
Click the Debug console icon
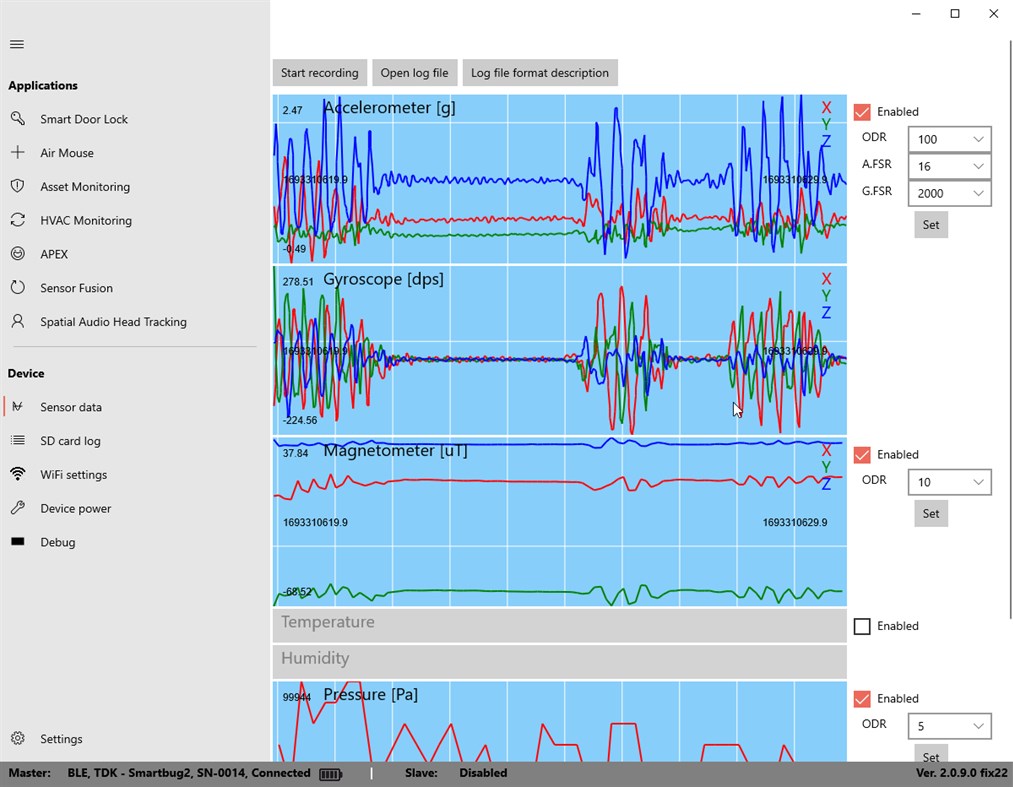point(17,541)
